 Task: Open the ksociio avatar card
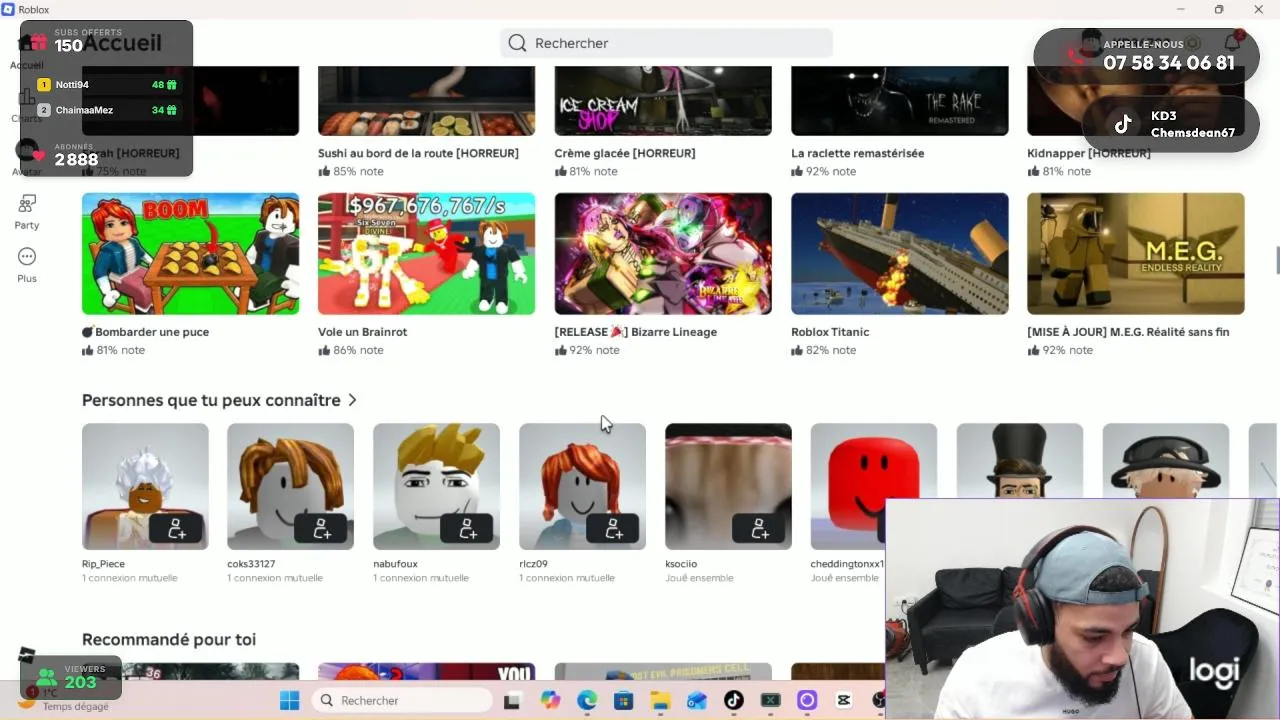coord(728,486)
